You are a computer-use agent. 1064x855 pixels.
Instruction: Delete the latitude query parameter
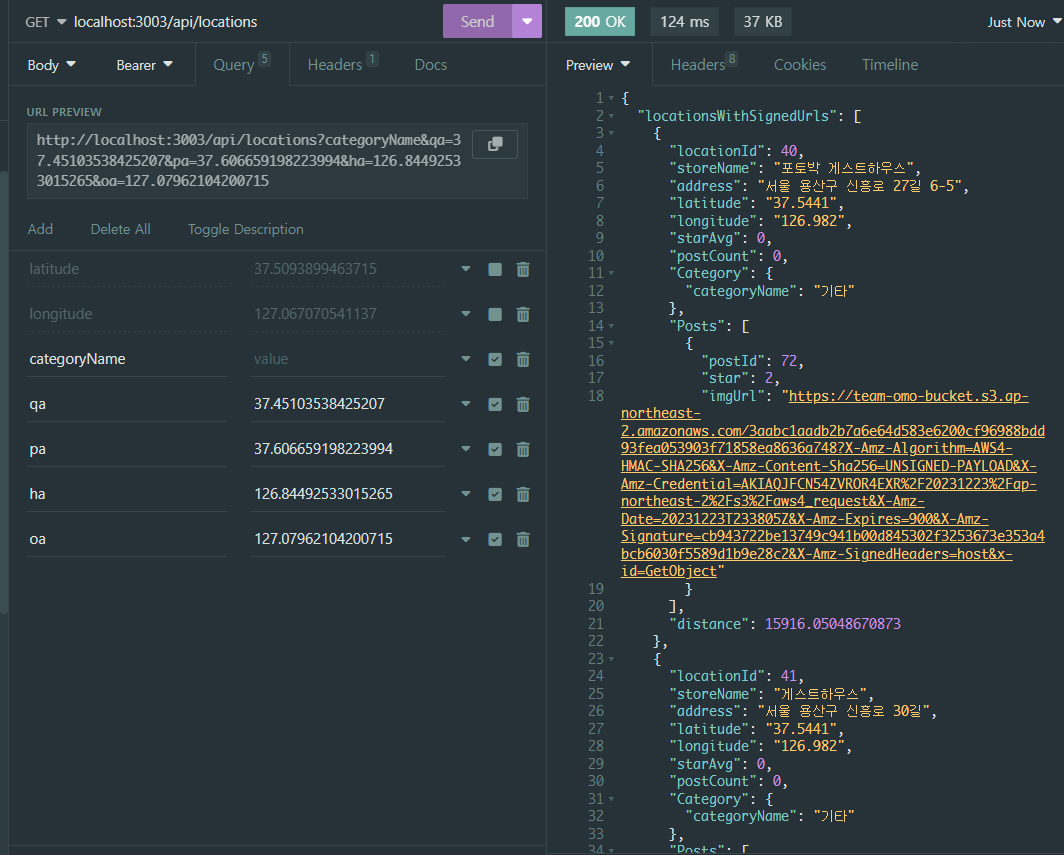[522, 269]
